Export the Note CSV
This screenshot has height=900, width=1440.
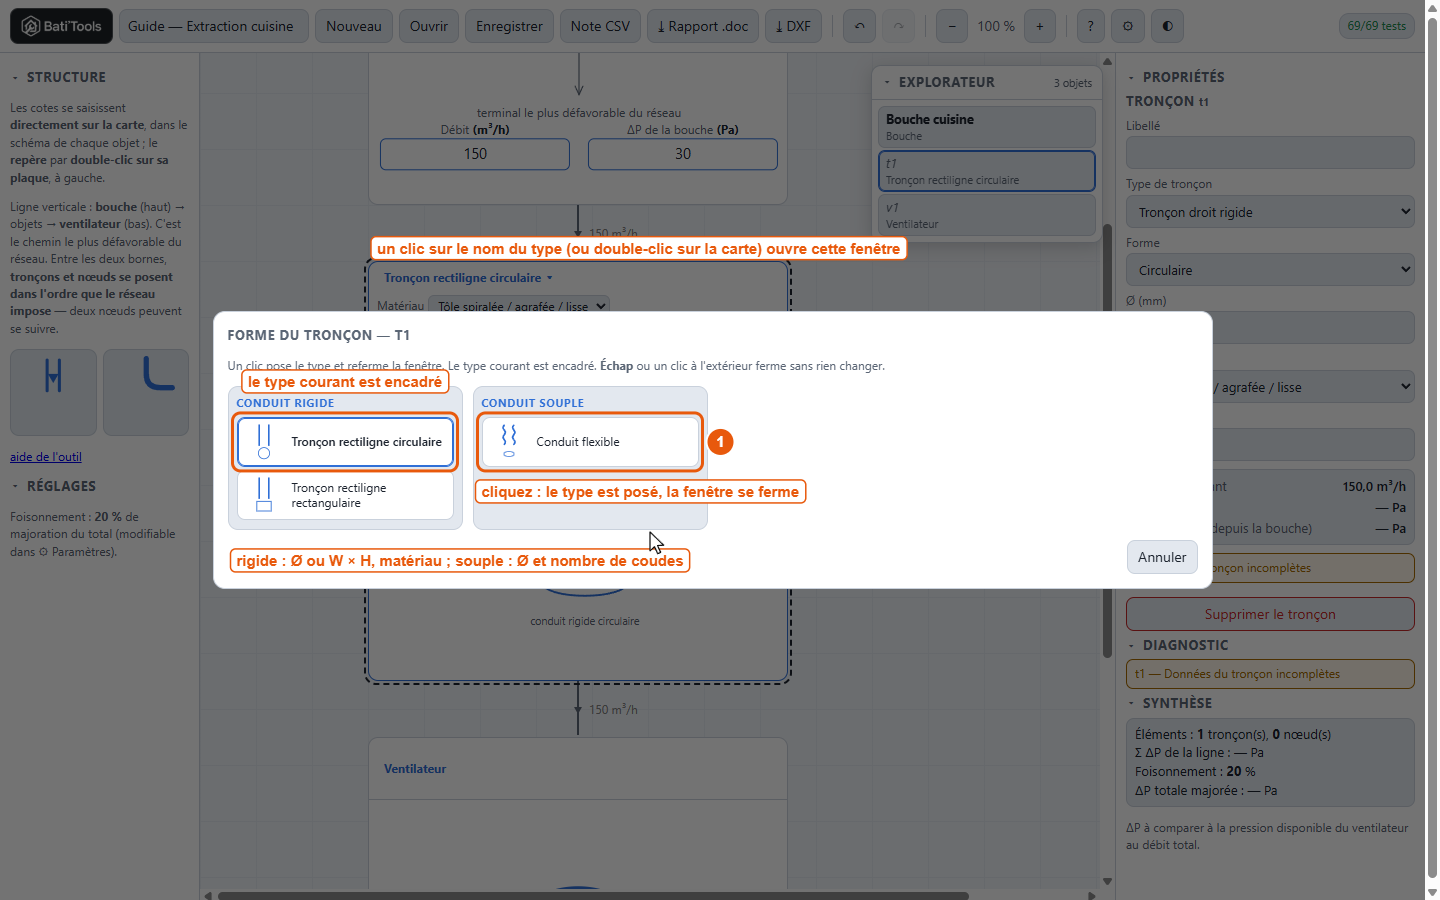click(x=600, y=26)
